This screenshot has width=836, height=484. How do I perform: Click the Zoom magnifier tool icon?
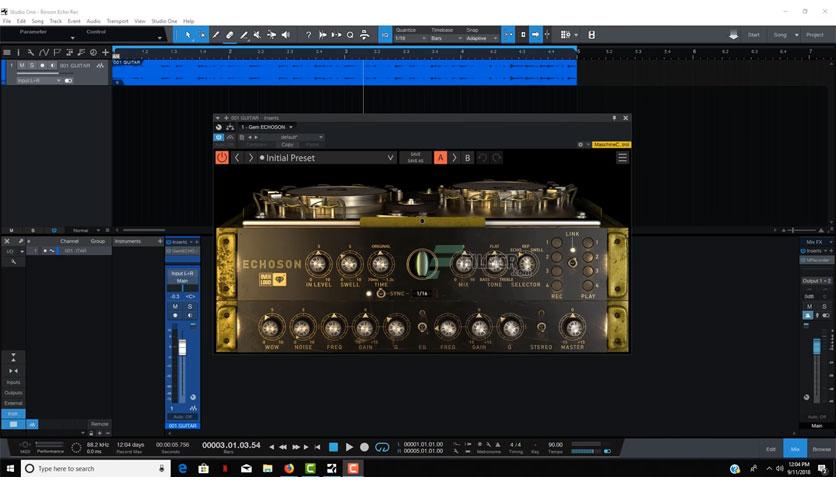pos(350,35)
